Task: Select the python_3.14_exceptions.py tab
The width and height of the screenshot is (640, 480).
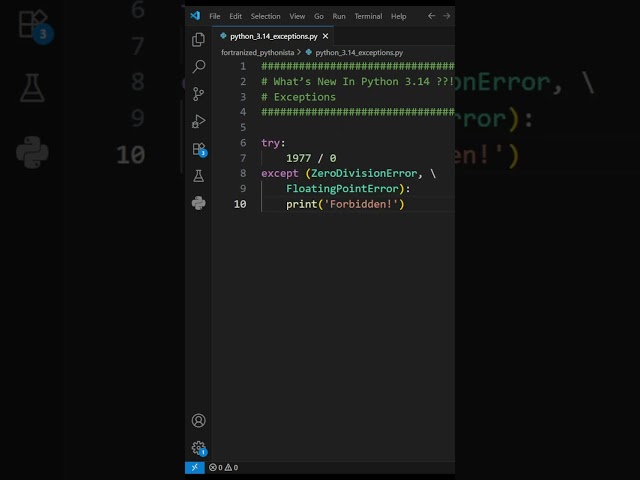Action: (x=273, y=36)
